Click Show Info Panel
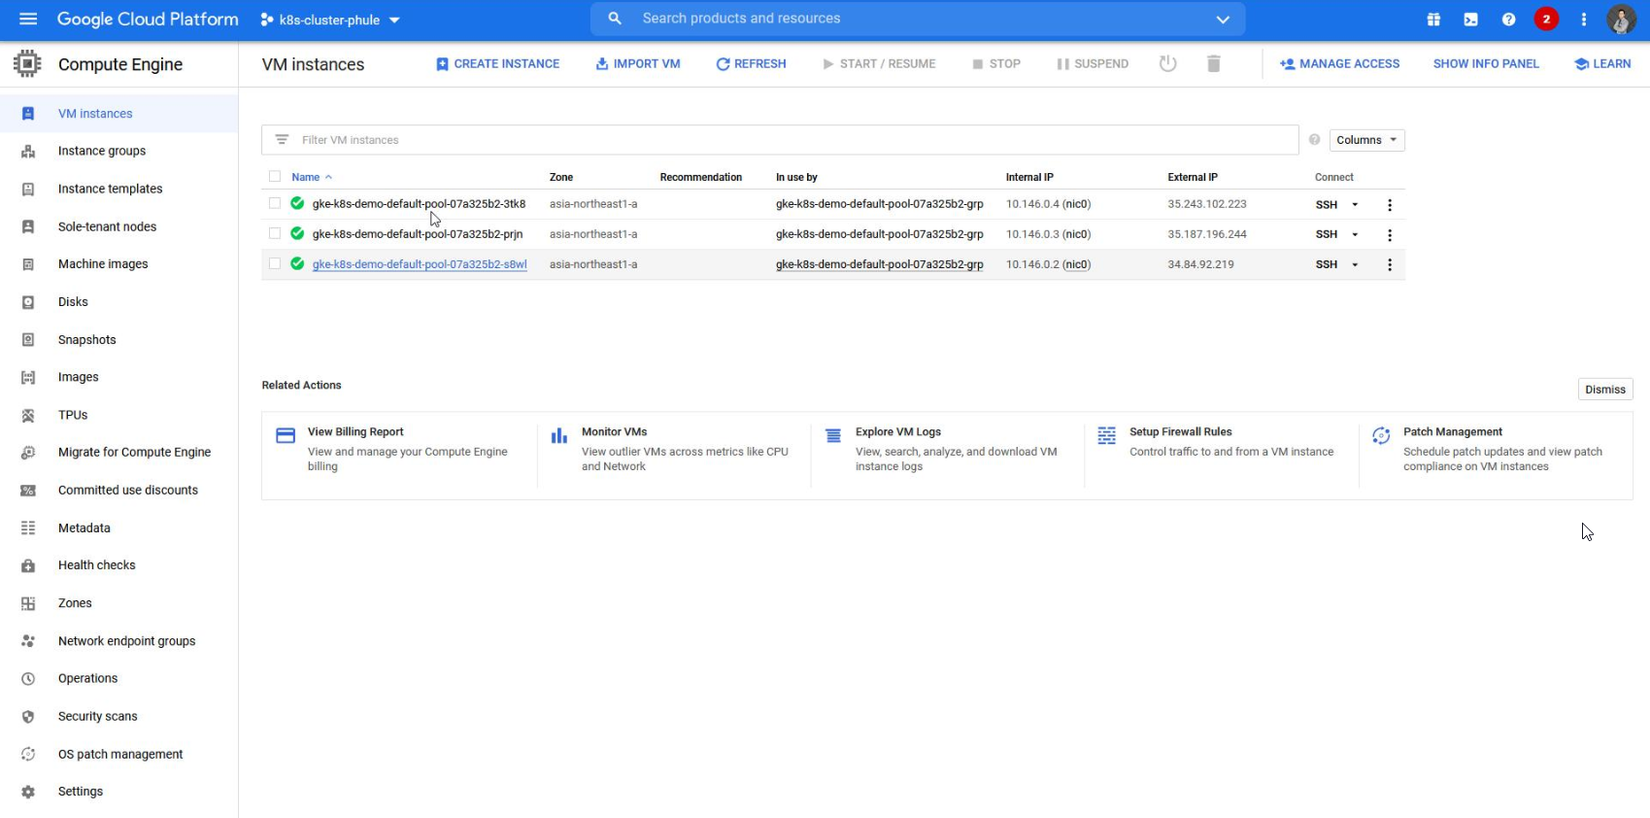 tap(1486, 64)
